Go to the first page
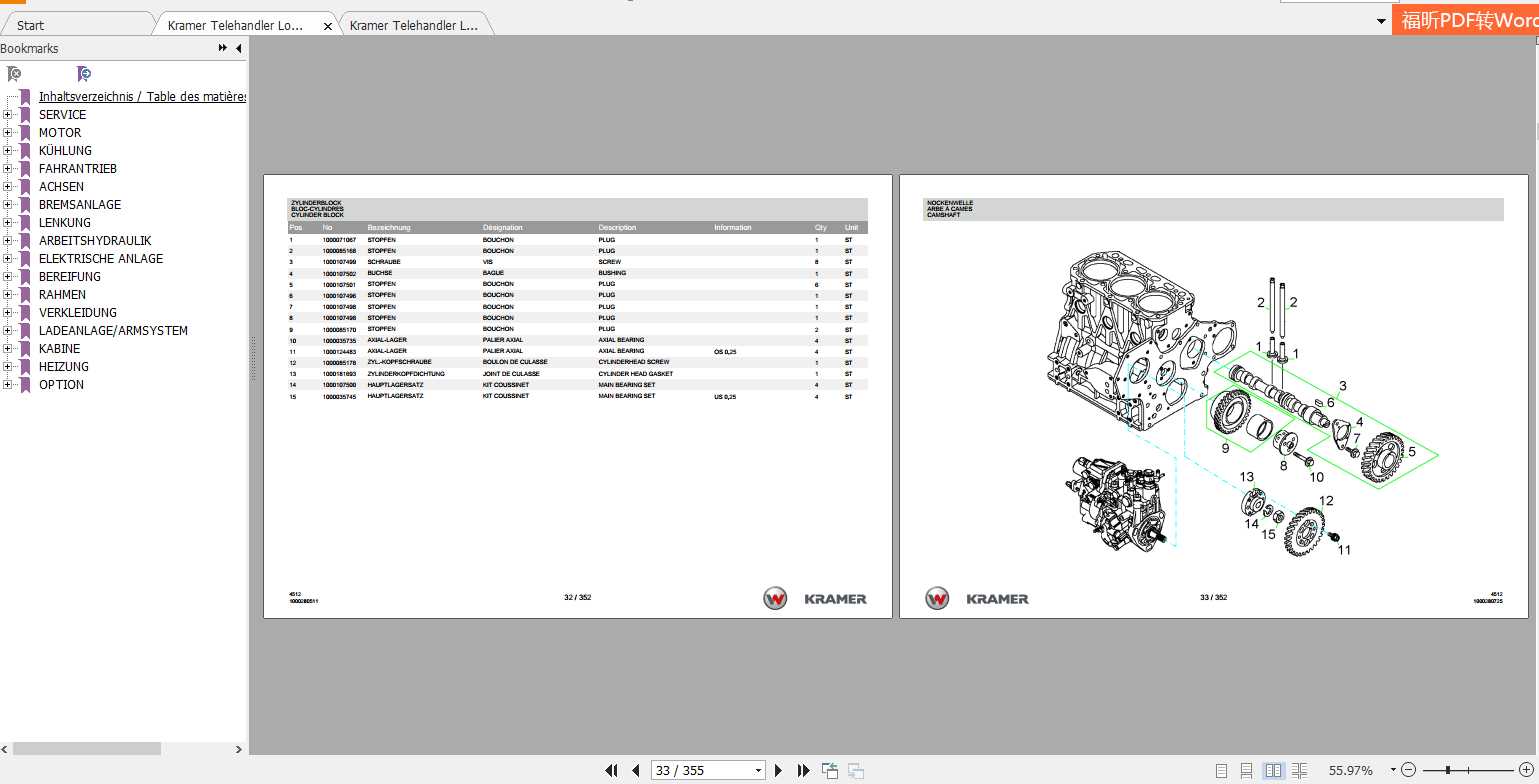The width and height of the screenshot is (1539, 784). pos(611,770)
